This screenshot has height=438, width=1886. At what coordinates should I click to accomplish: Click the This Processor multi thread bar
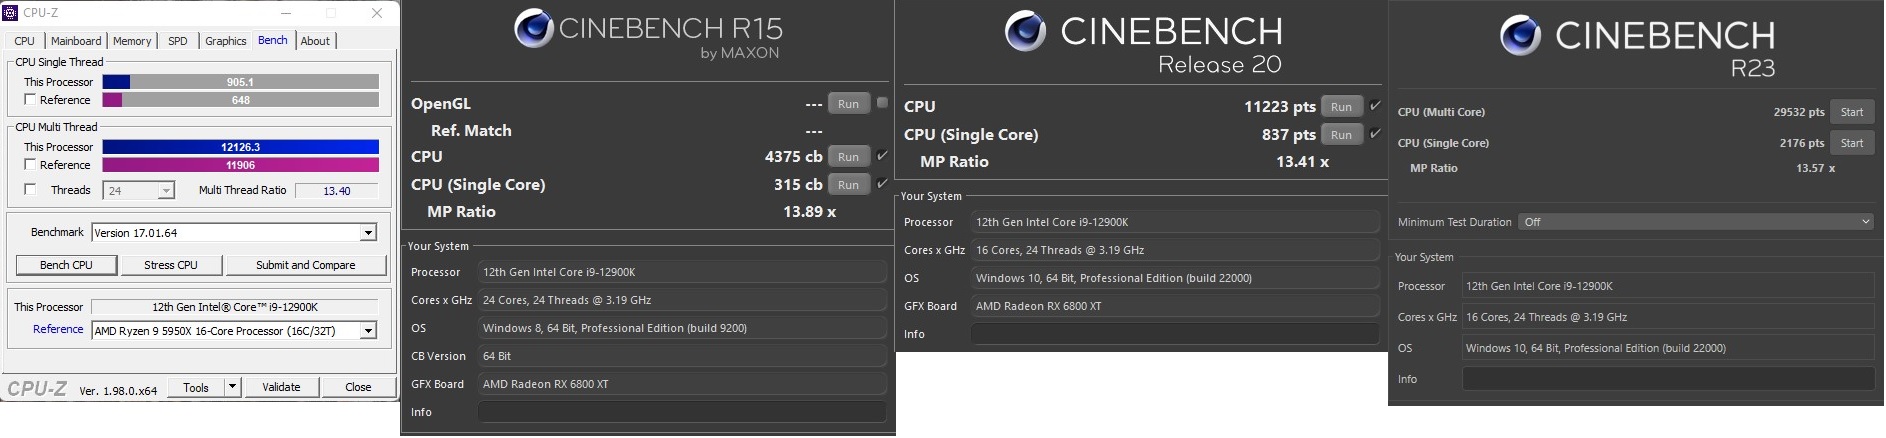pos(240,147)
